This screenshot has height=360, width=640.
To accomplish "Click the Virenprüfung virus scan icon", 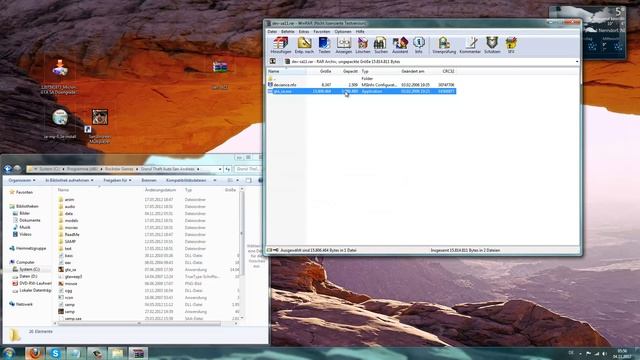I will (444, 45).
